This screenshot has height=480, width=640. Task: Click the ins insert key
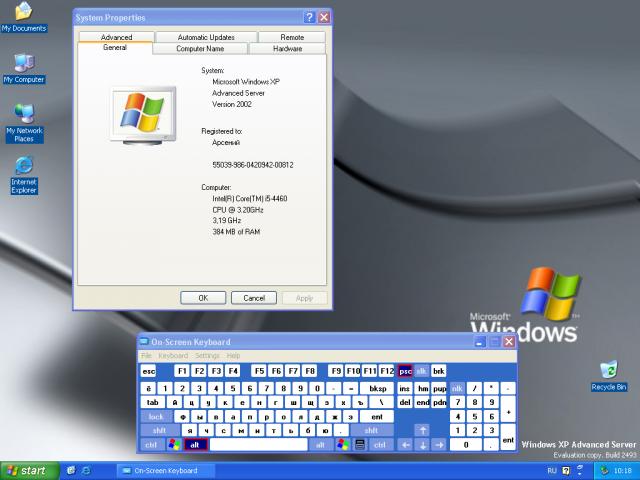pos(404,389)
